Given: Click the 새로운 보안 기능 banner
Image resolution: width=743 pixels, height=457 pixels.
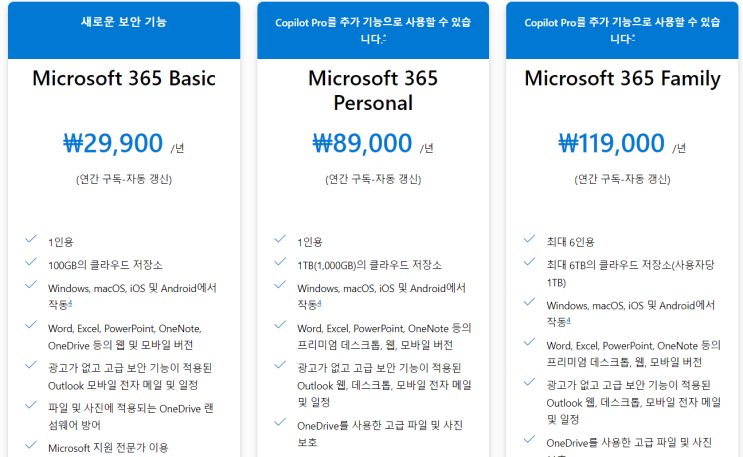Looking at the screenshot, I should point(124,20).
